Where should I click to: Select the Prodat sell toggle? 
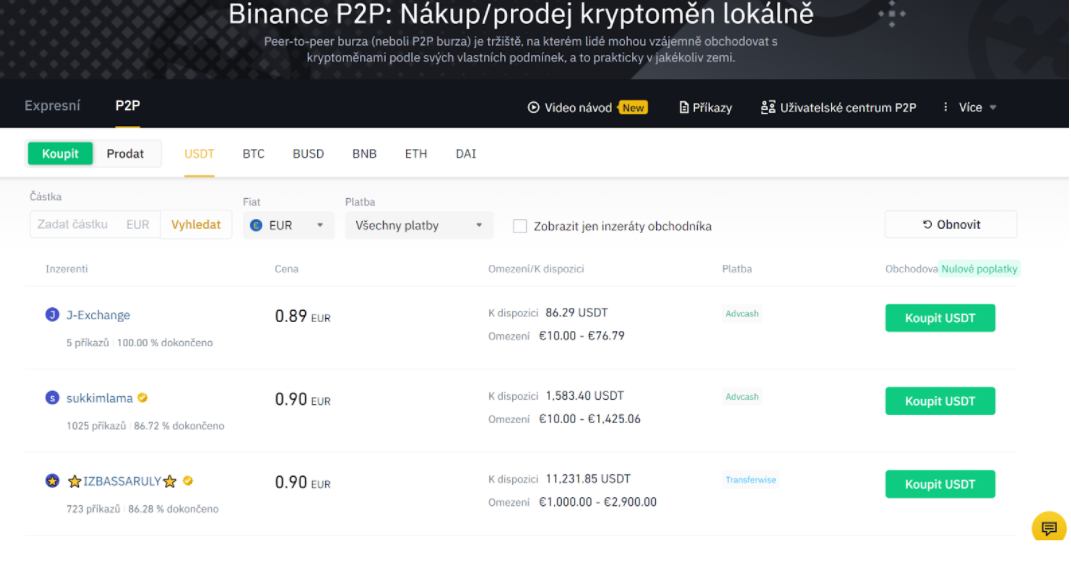tap(125, 154)
